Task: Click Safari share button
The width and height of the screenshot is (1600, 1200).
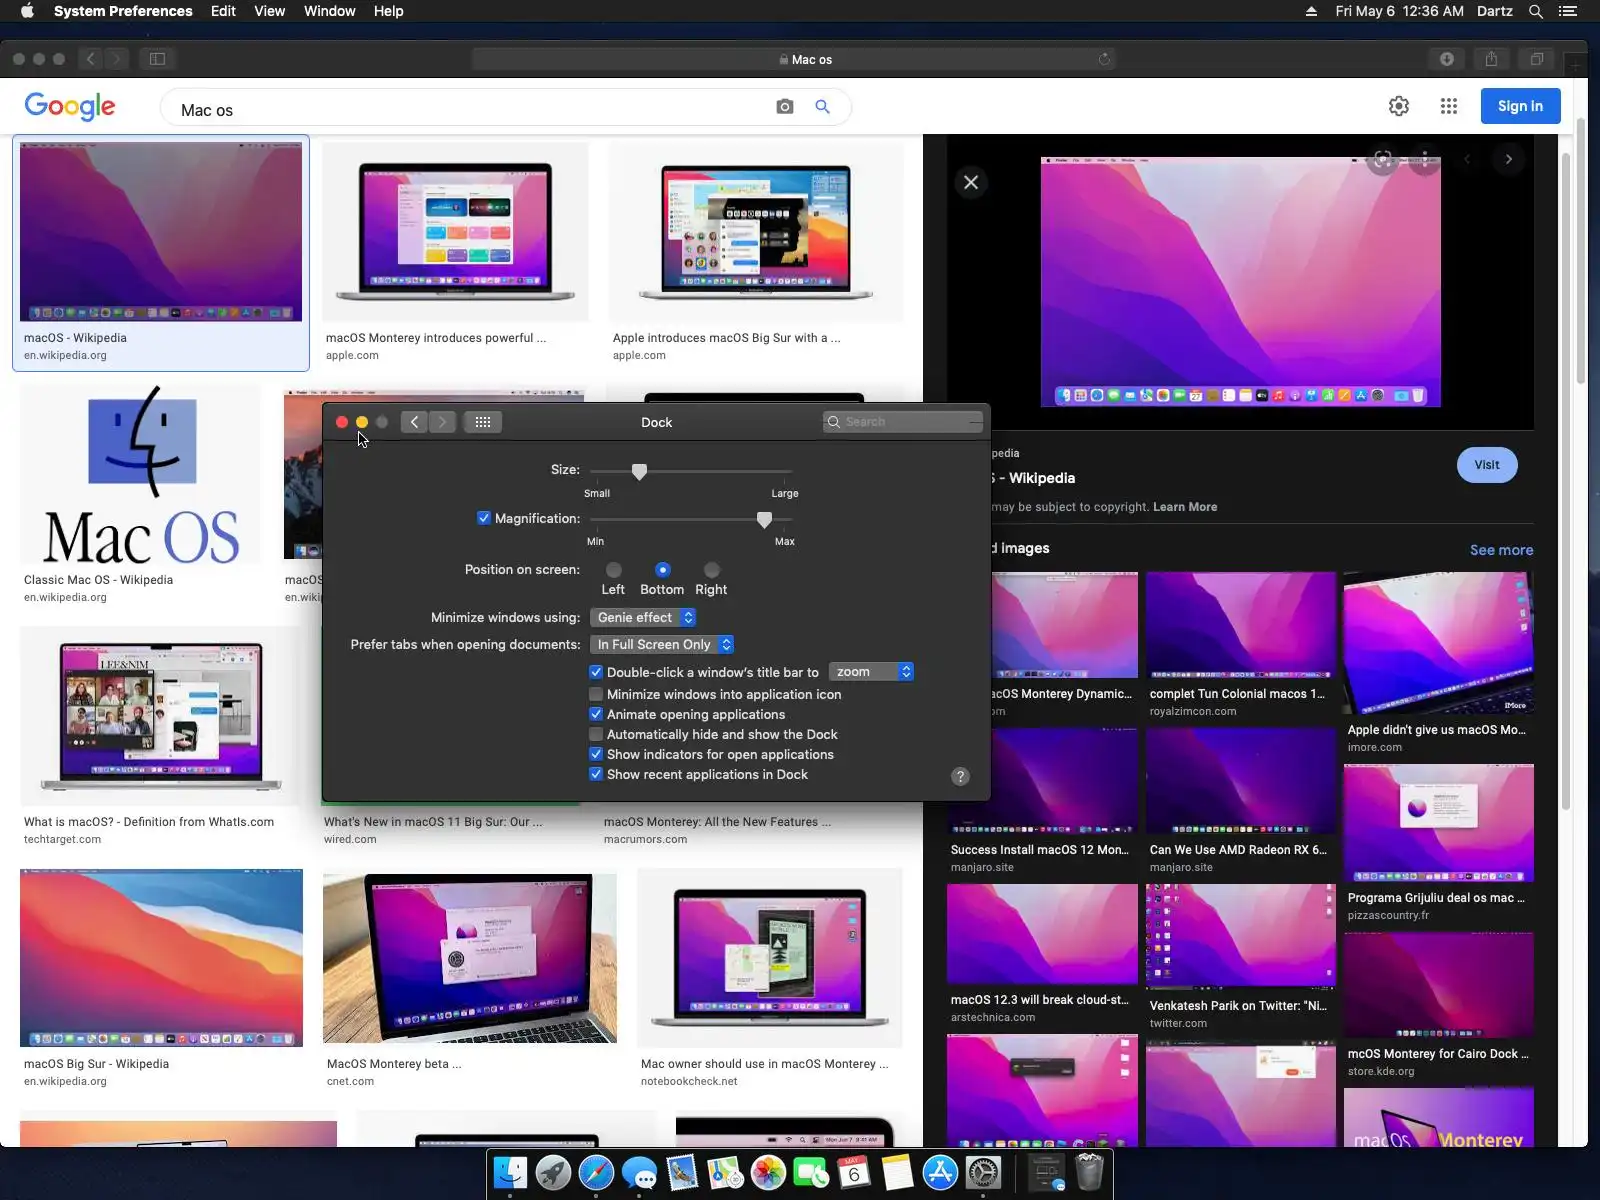Action: click(x=1492, y=59)
